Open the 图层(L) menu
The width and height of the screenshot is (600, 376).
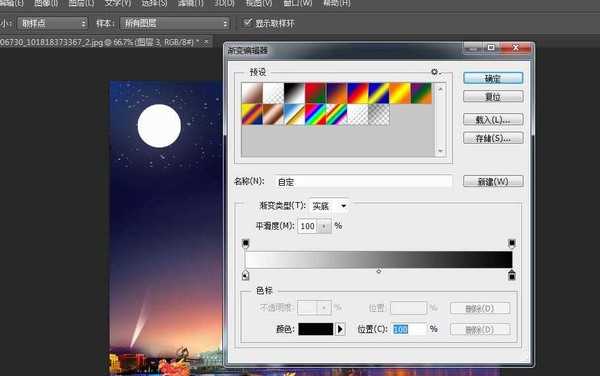[81, 3]
